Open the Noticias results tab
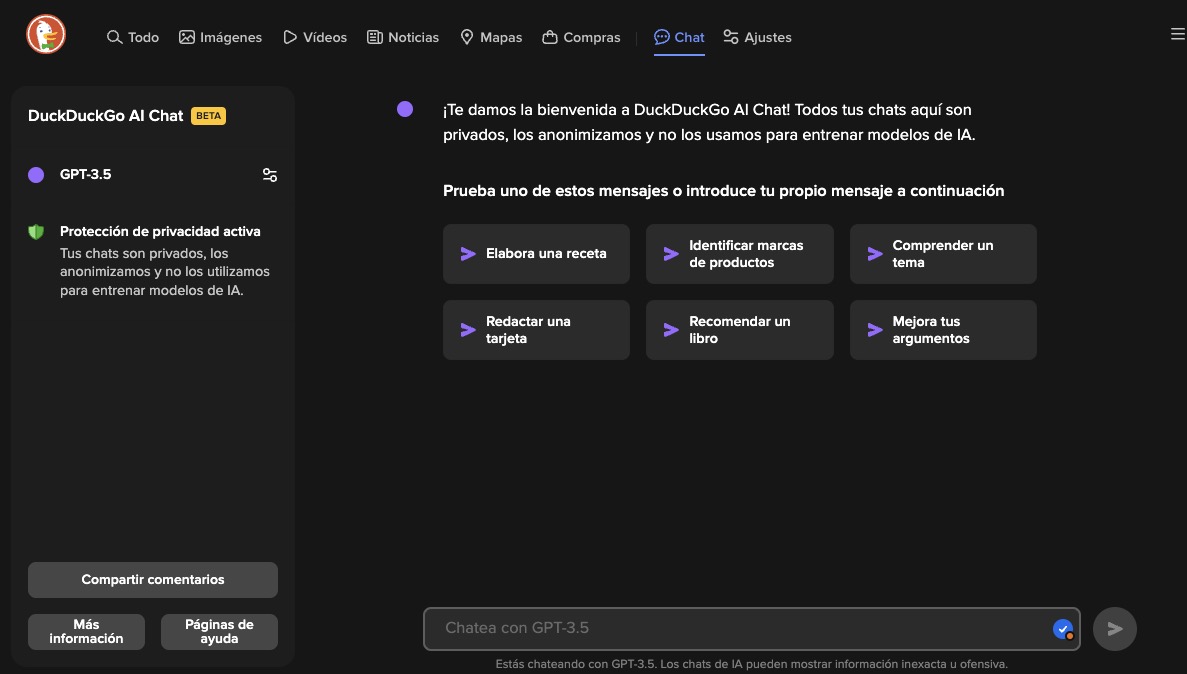Screen dimensions: 1187x674 403,37
